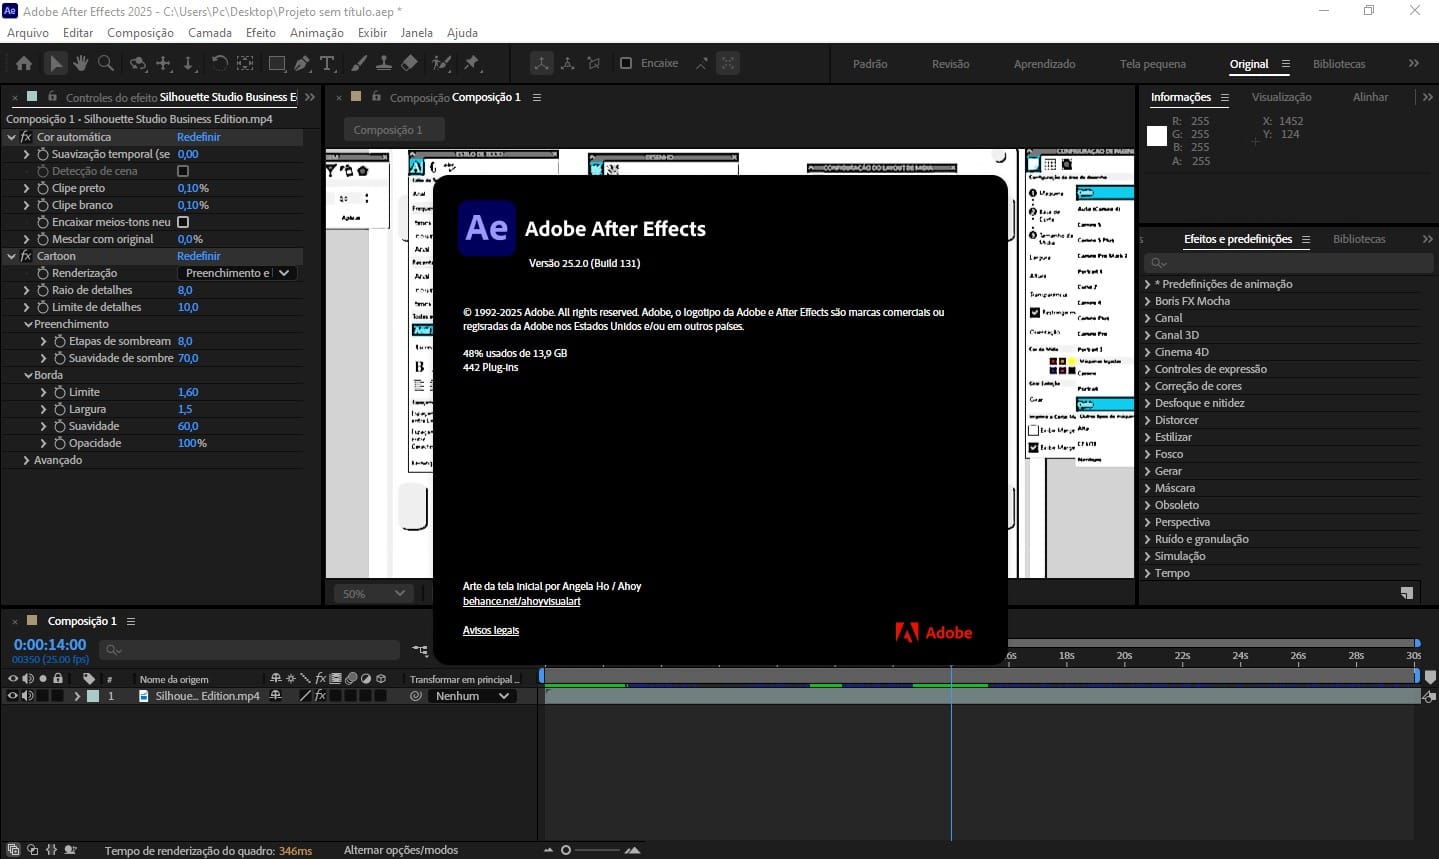Collapse the Preenchimento property group
This screenshot has width=1439, height=859.
[x=28, y=323]
